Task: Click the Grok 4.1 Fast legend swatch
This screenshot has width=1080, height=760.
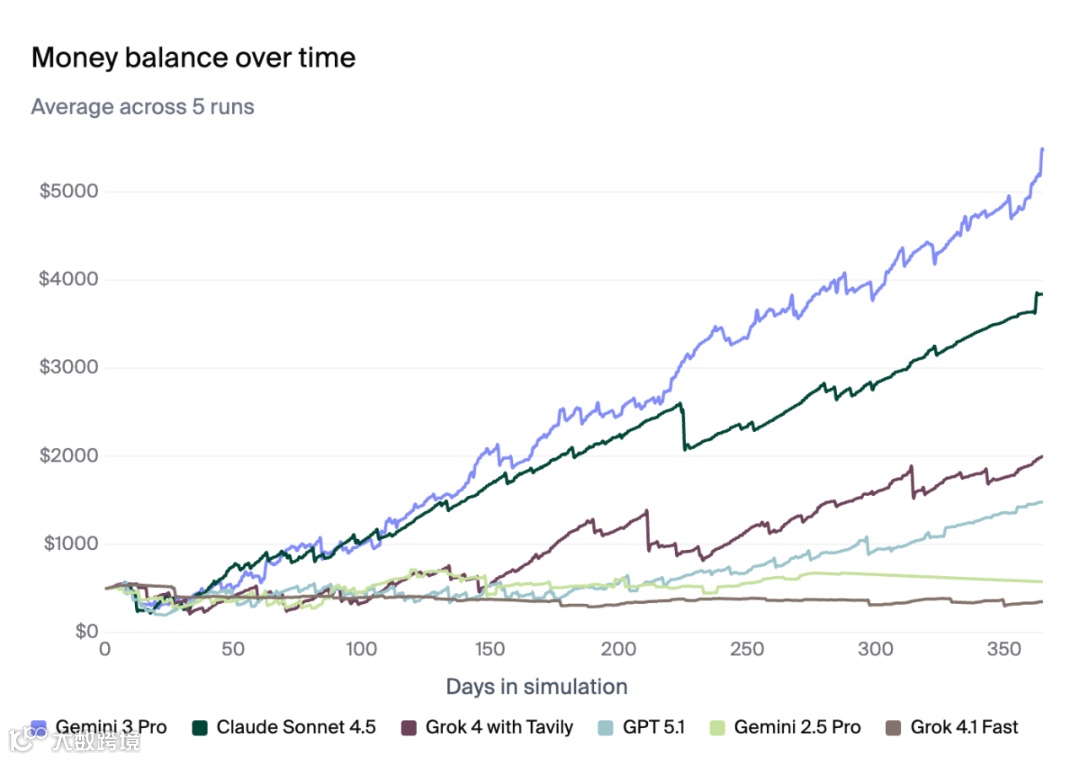Action: click(x=893, y=728)
